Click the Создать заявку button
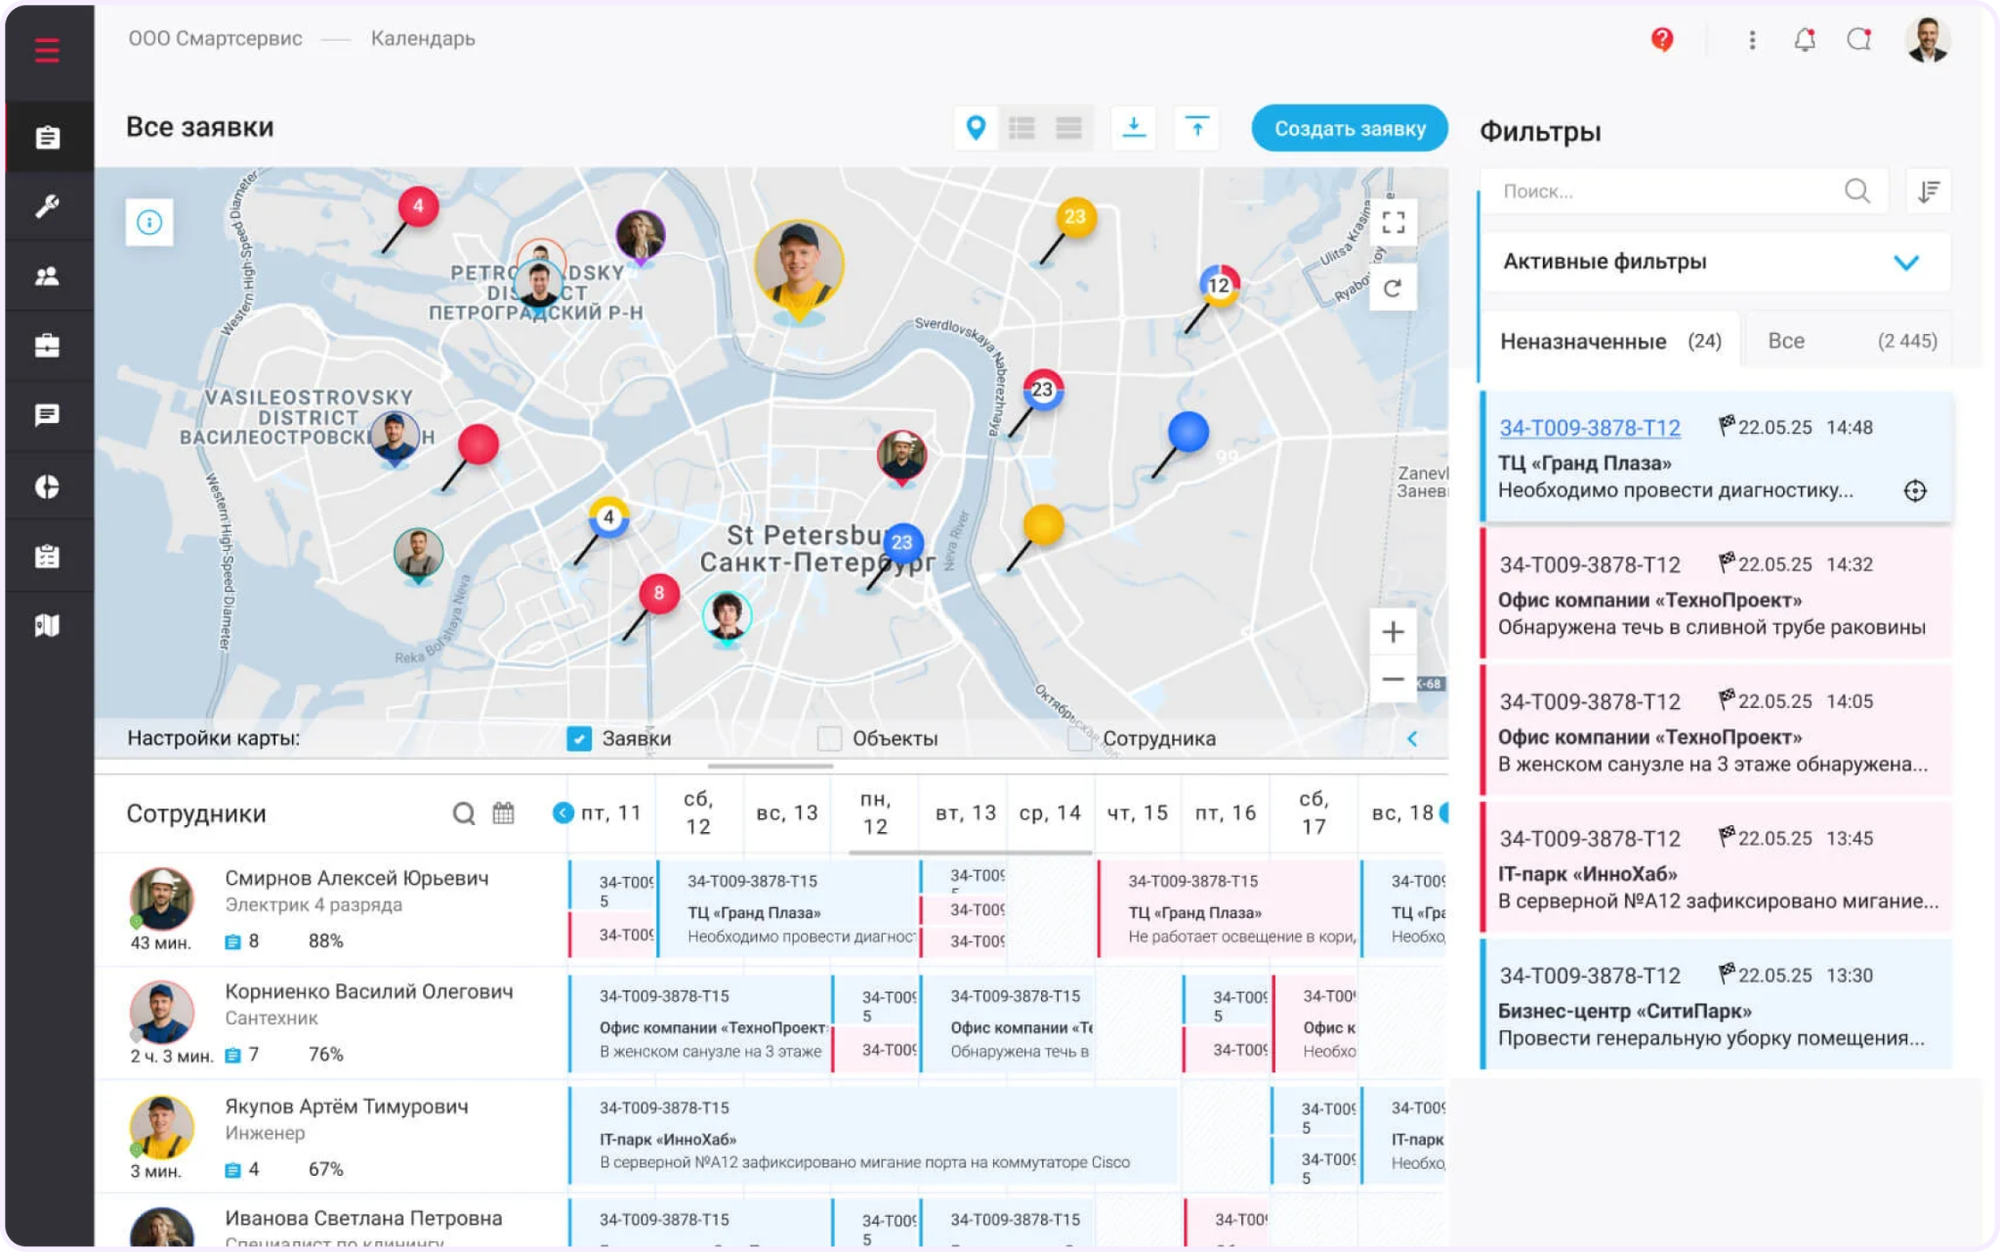 click(x=1350, y=128)
